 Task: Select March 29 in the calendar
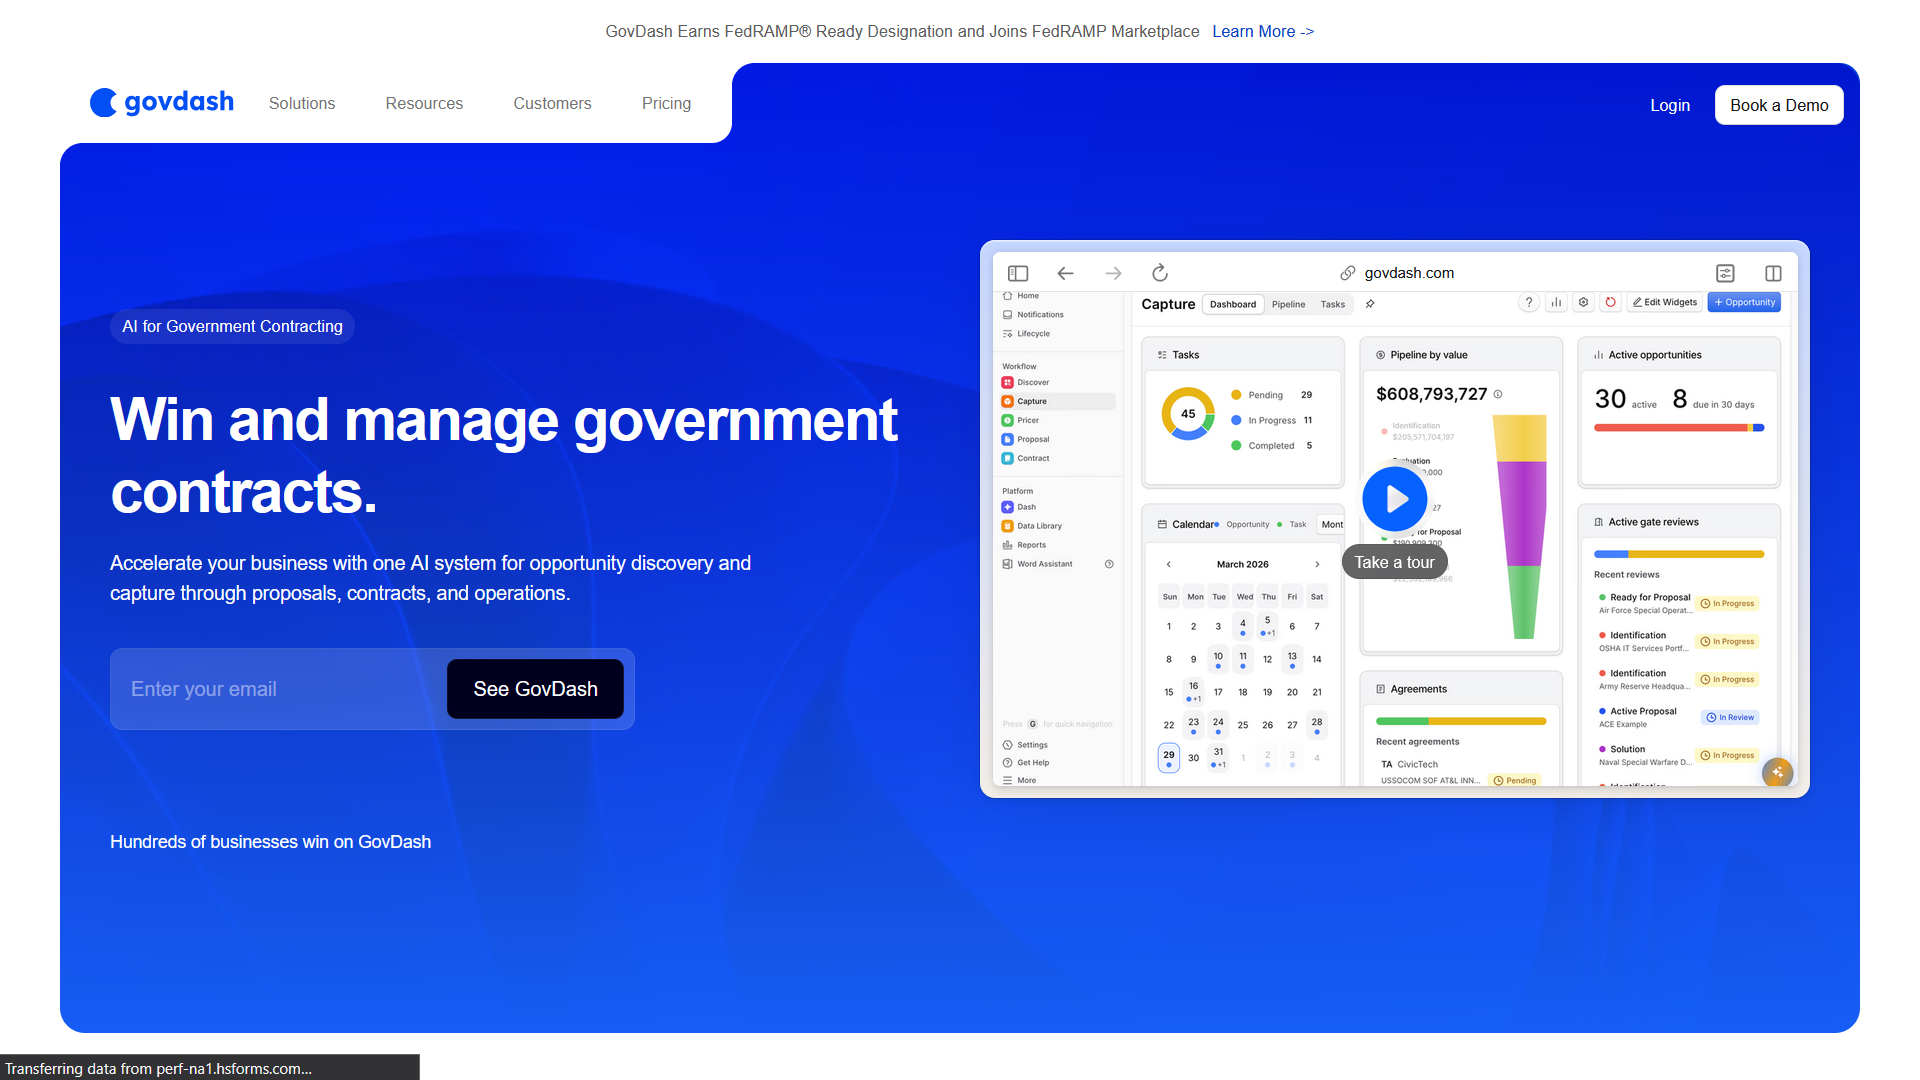(x=1169, y=758)
